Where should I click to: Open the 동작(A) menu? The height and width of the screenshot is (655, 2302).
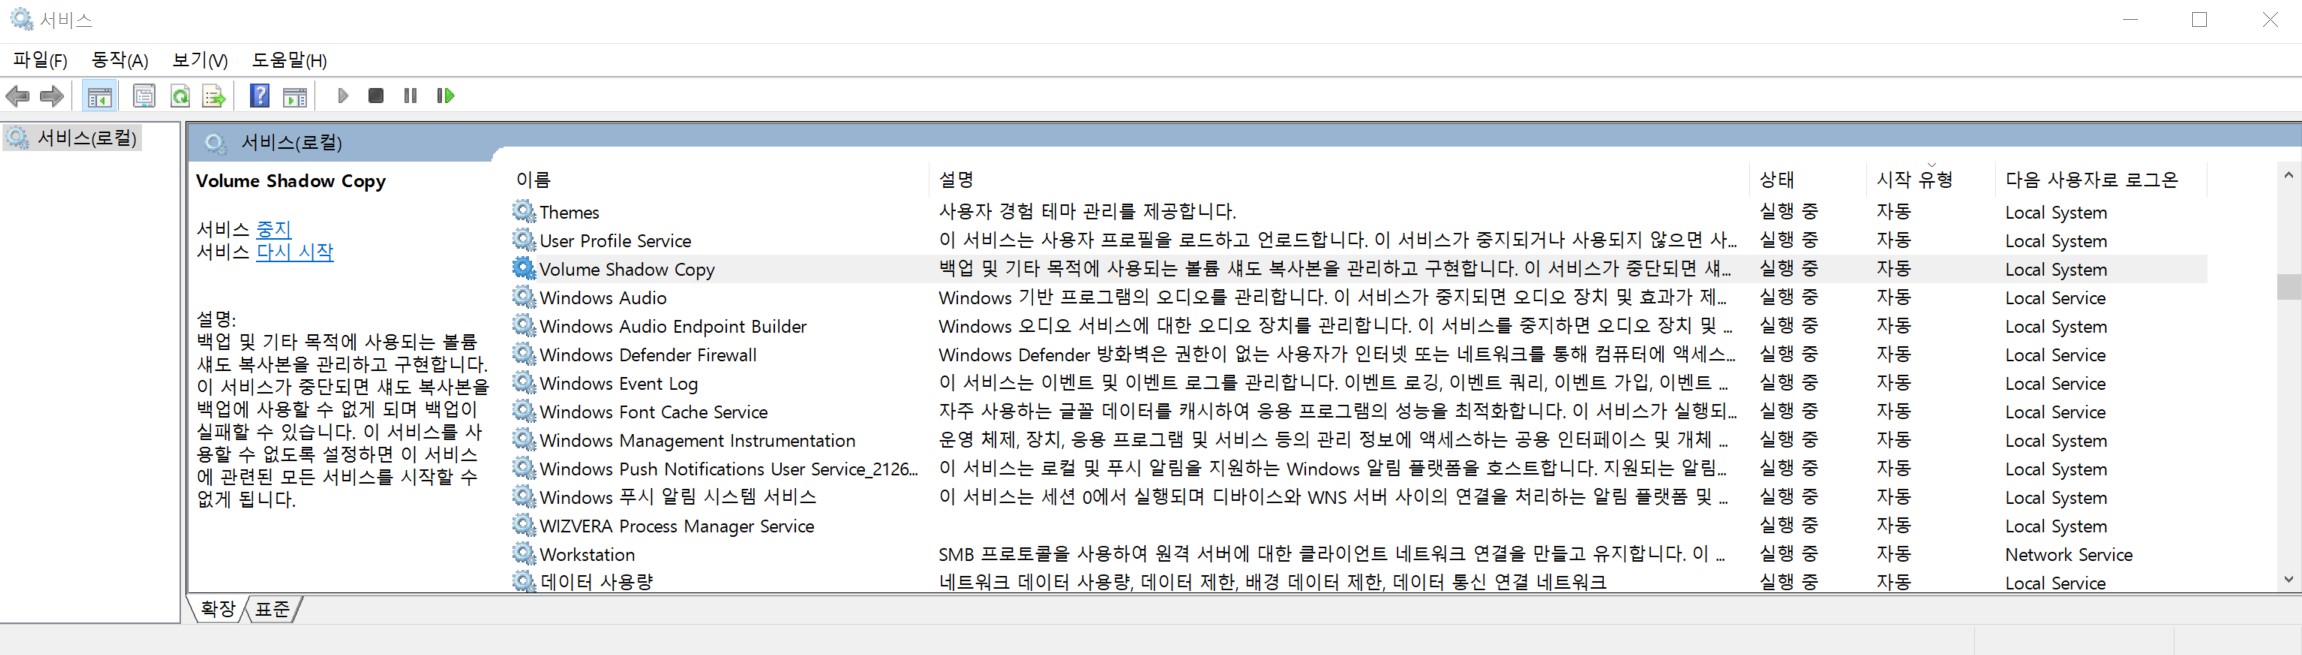(120, 60)
